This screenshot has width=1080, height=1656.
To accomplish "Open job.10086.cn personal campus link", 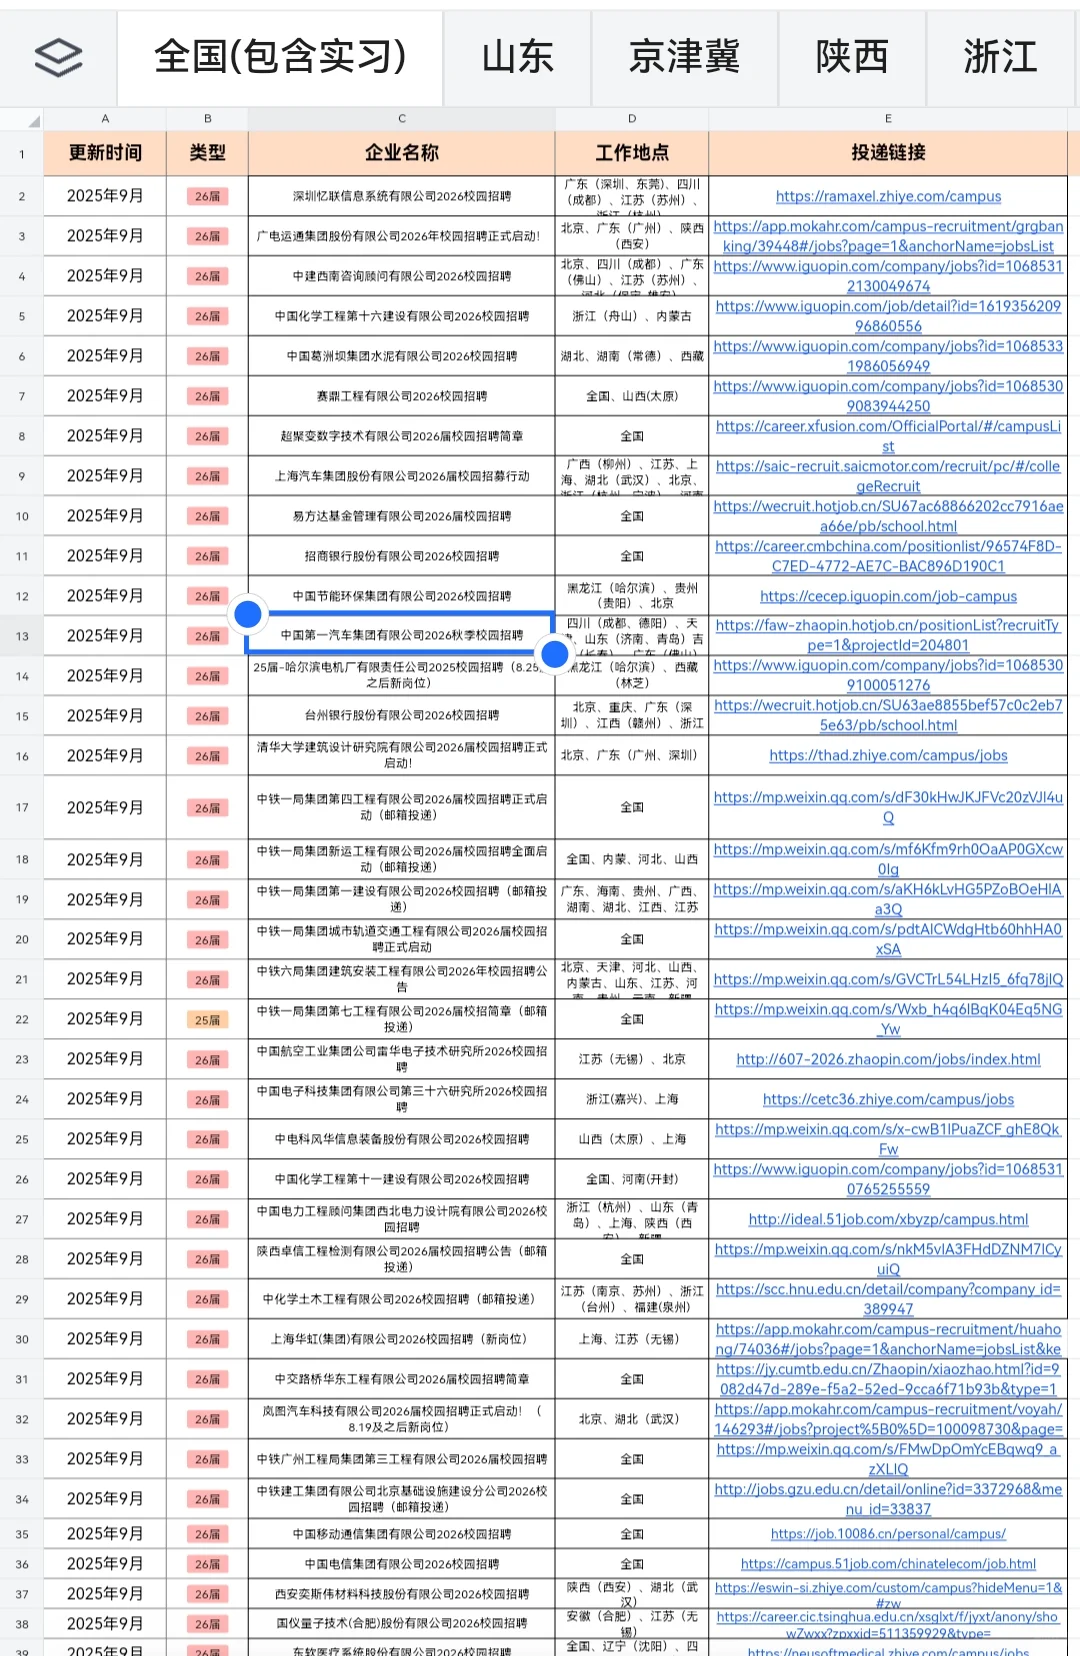I will pyautogui.click(x=888, y=1534).
